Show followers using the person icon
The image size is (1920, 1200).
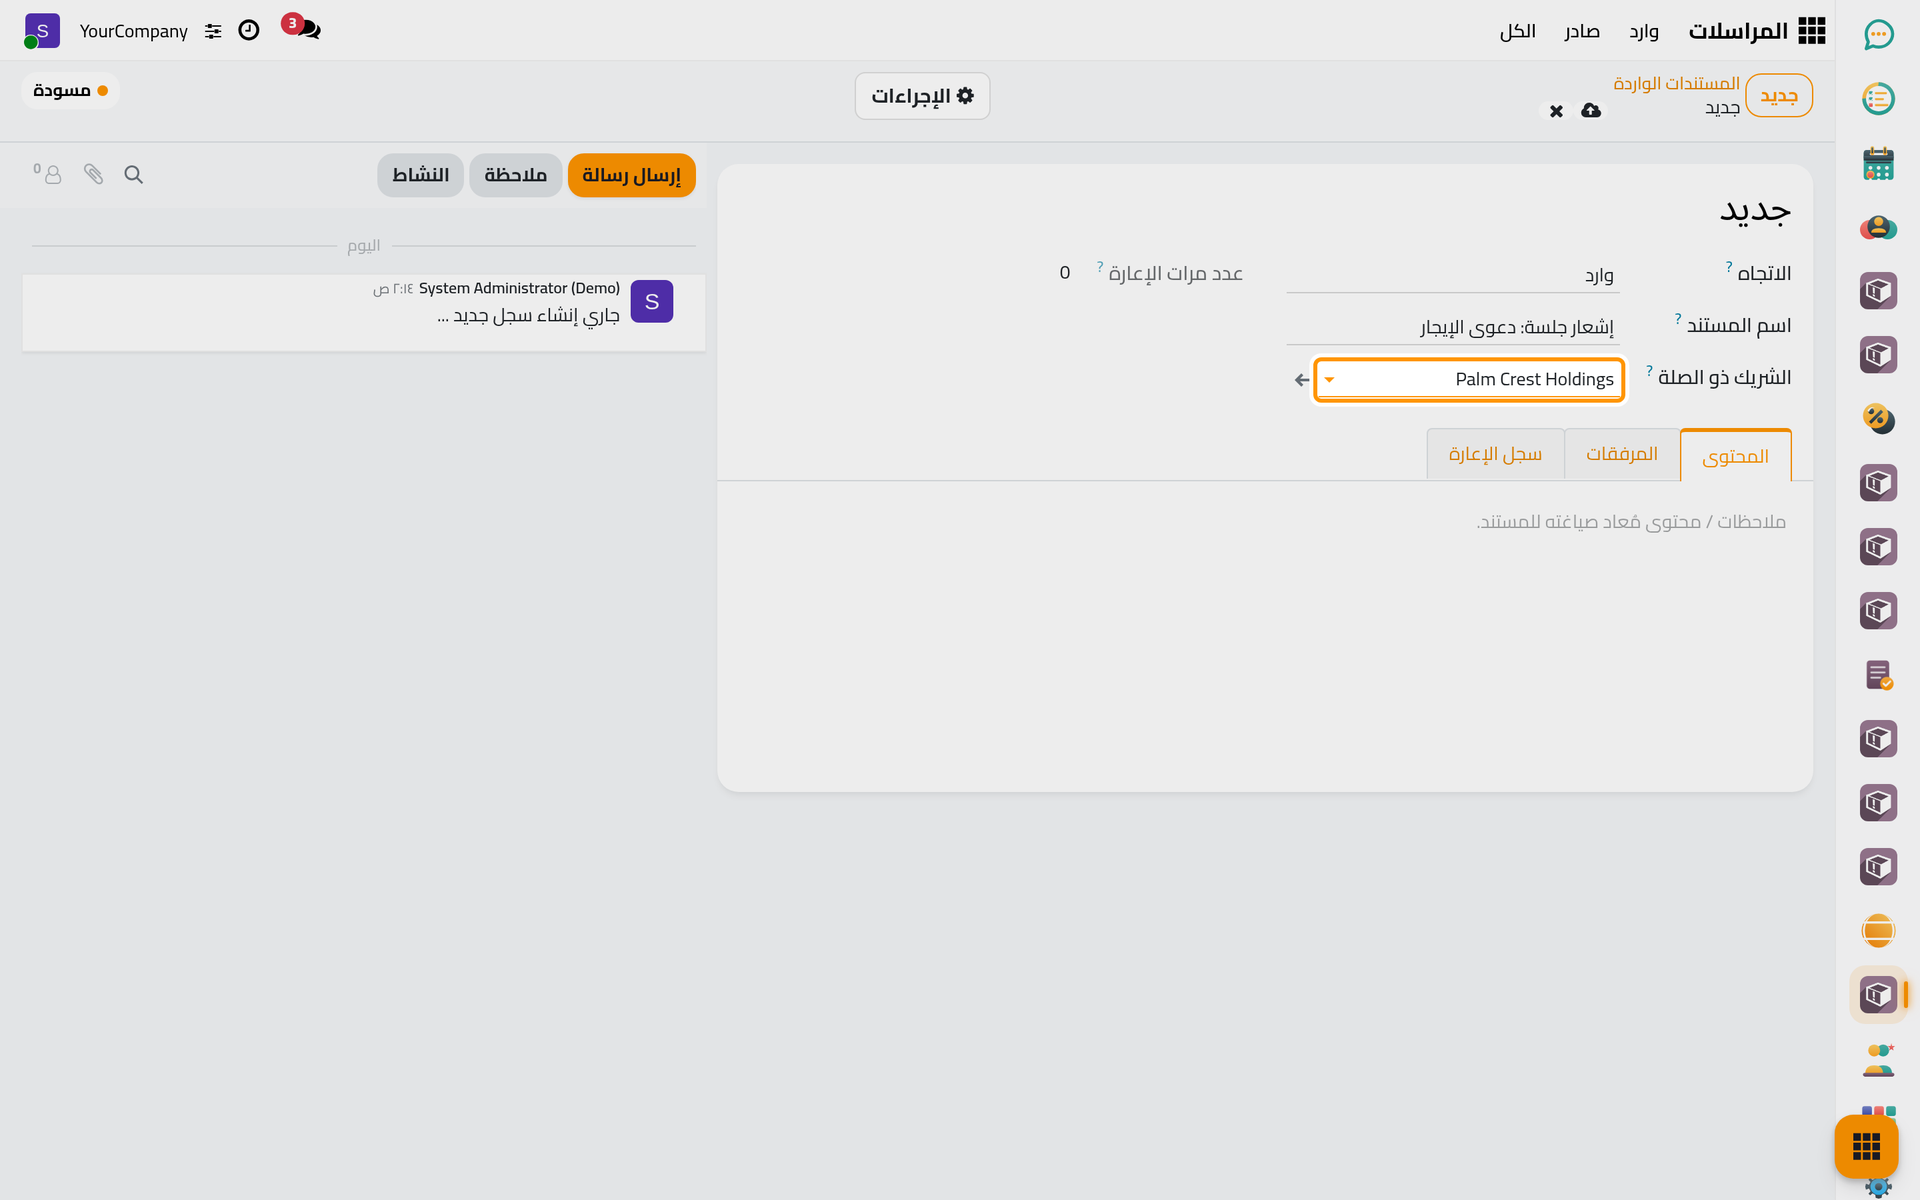click(48, 174)
